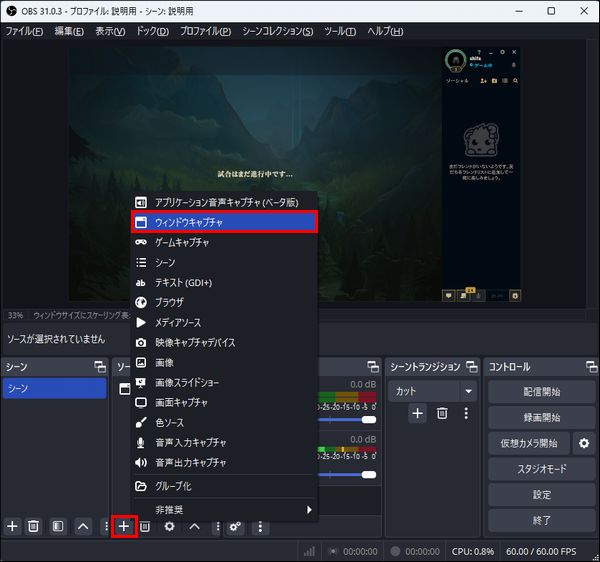Open virtual camera settings gear icon
This screenshot has width=600, height=562.
pos(584,443)
